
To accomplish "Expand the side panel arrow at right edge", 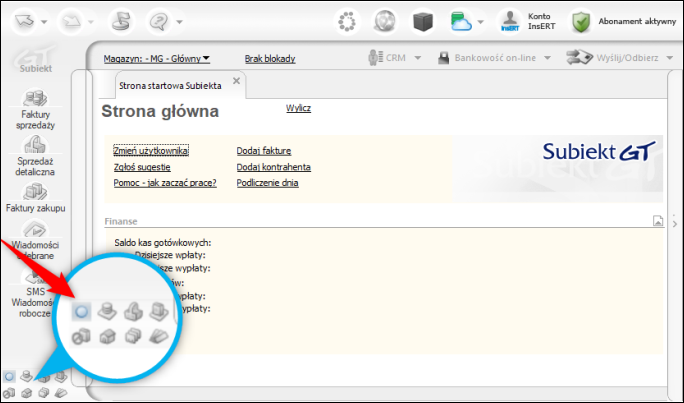I will [x=675, y=224].
